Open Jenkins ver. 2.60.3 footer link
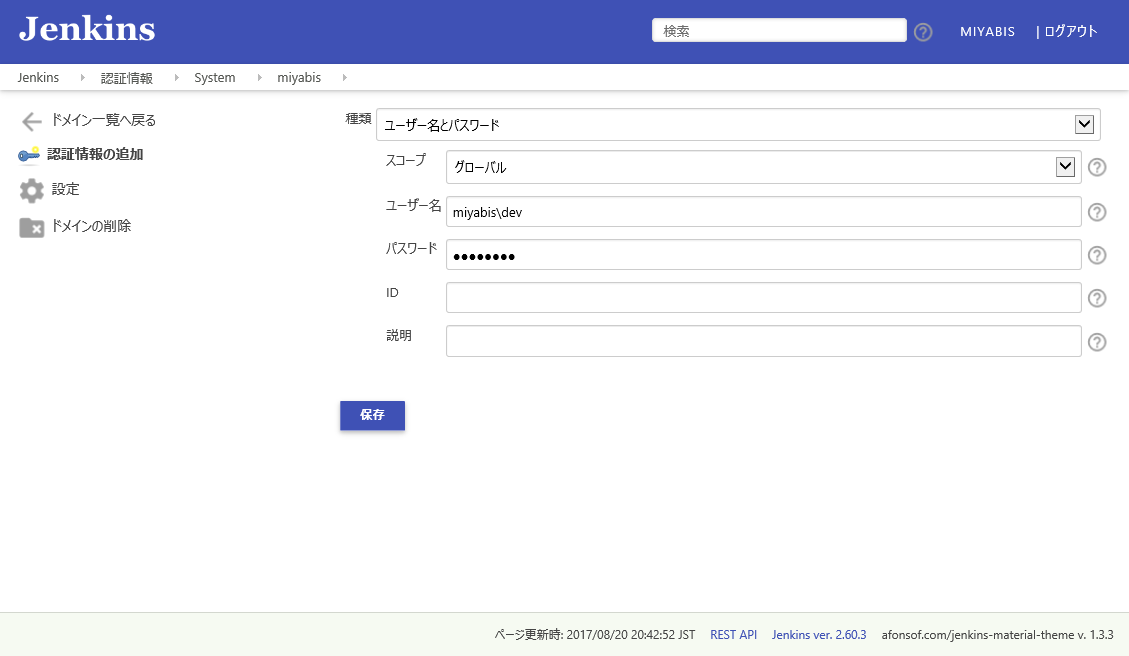 (x=819, y=634)
